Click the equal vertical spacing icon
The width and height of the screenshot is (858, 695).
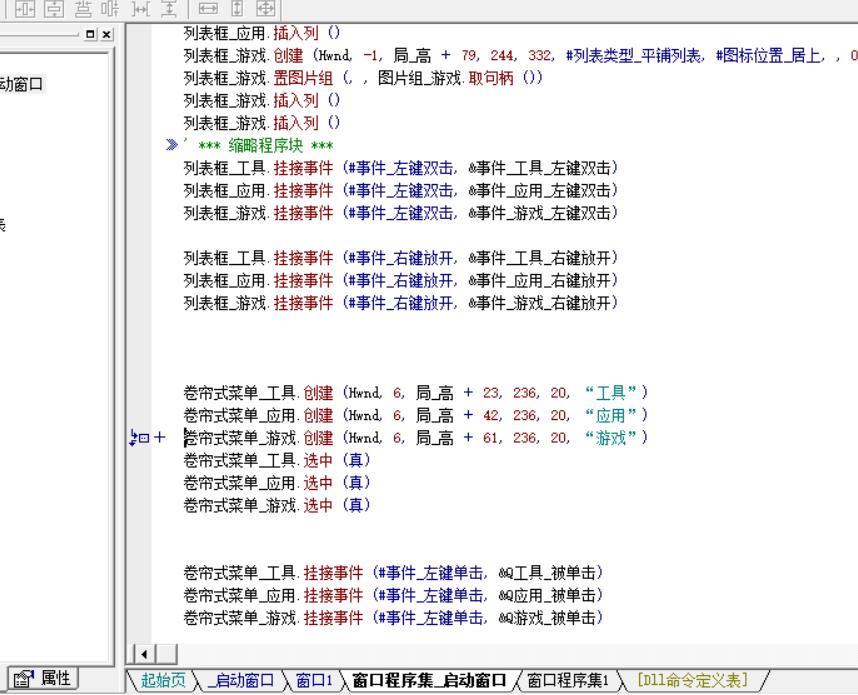pos(169,9)
